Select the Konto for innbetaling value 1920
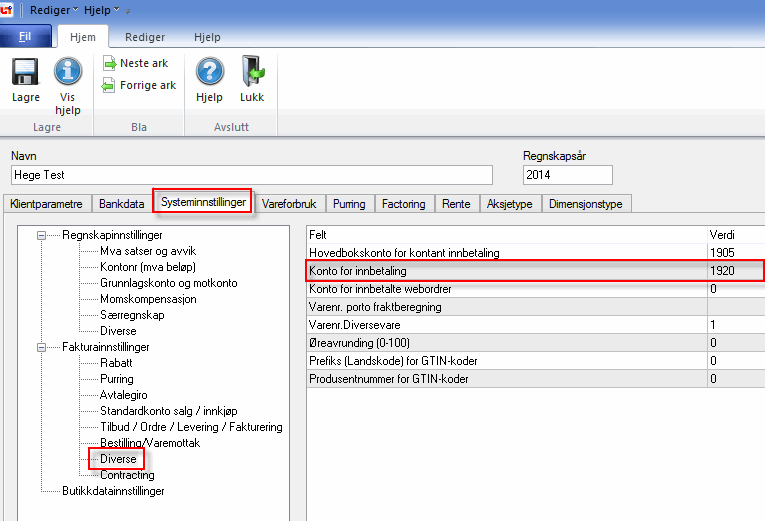This screenshot has height=521, width=765. 733,271
